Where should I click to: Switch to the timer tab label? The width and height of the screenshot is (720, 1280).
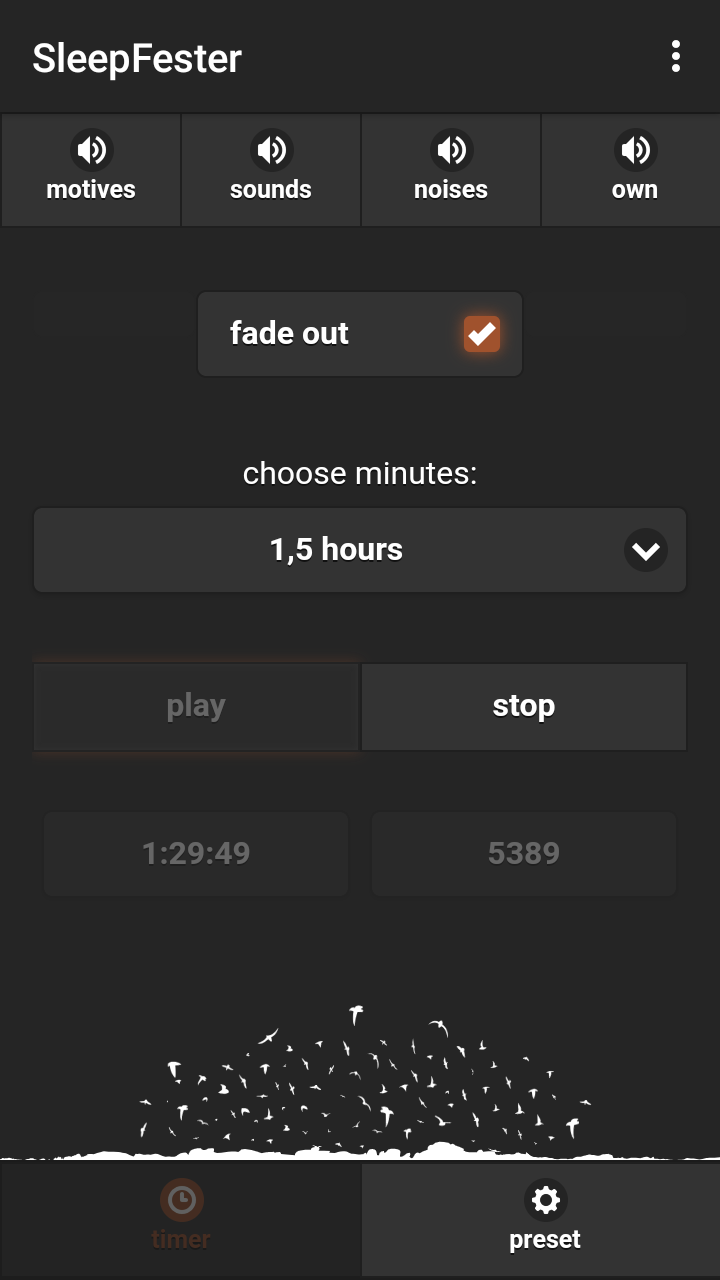pos(181,1240)
